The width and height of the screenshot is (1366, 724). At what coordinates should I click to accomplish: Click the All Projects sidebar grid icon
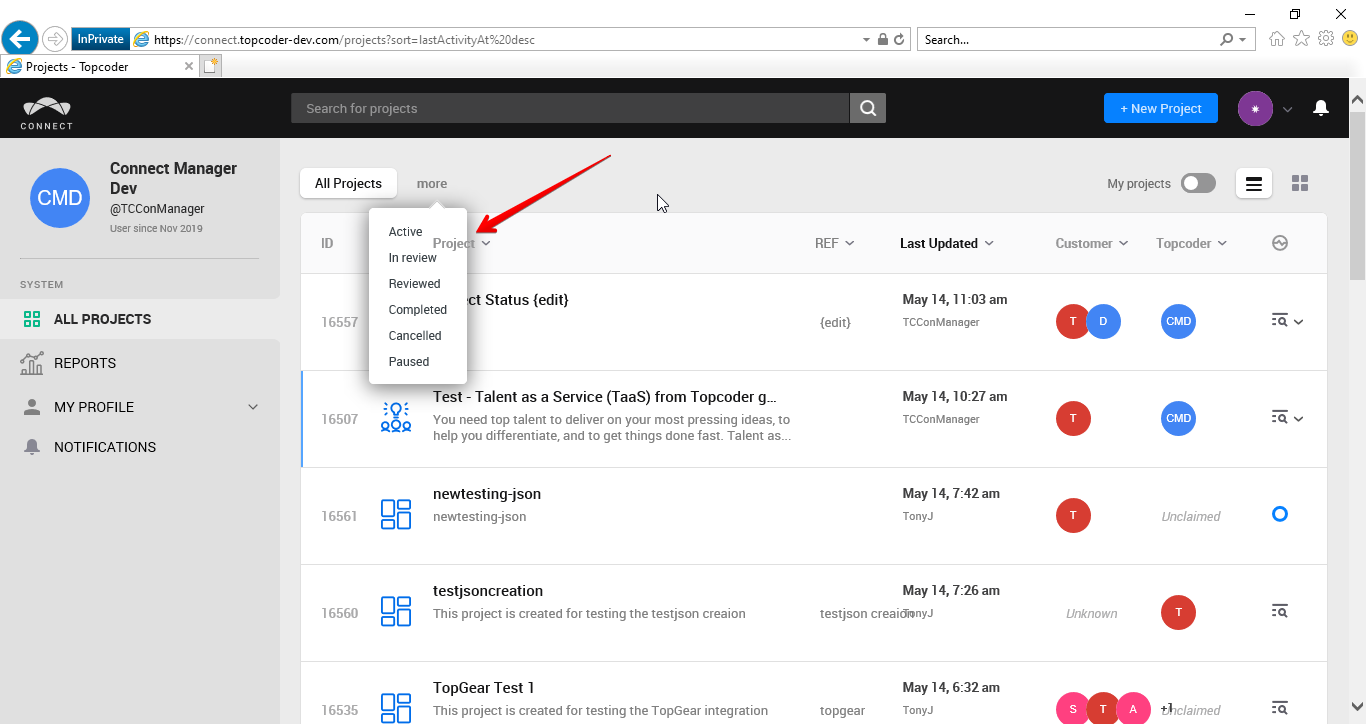coord(32,319)
